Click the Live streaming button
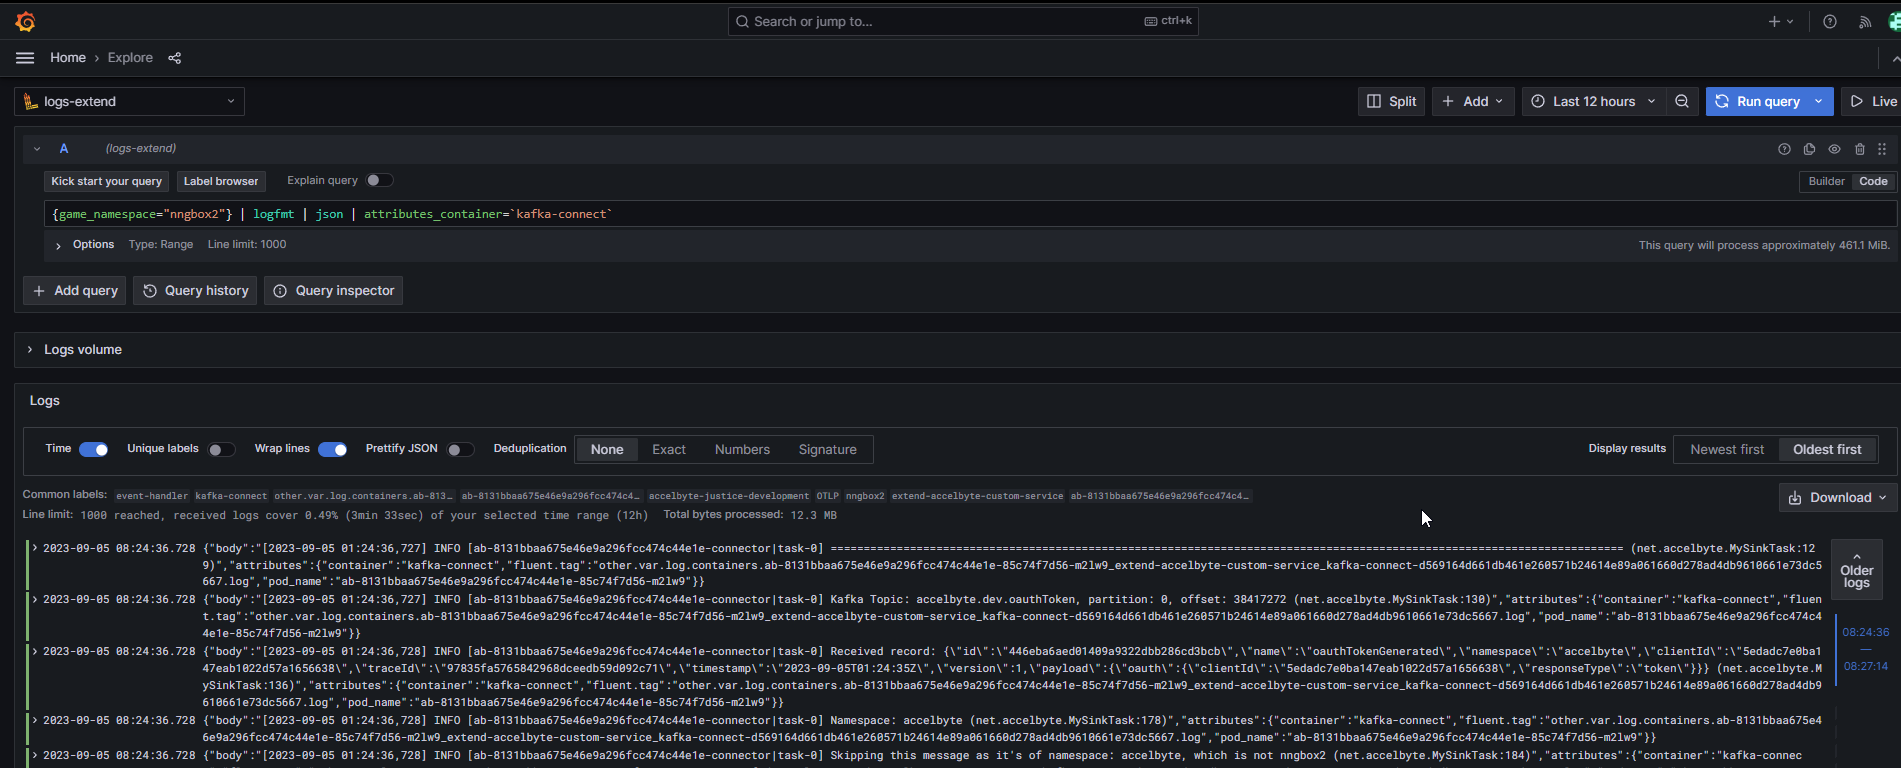Screen dimensions: 1901x768 pyautogui.click(x=1872, y=101)
